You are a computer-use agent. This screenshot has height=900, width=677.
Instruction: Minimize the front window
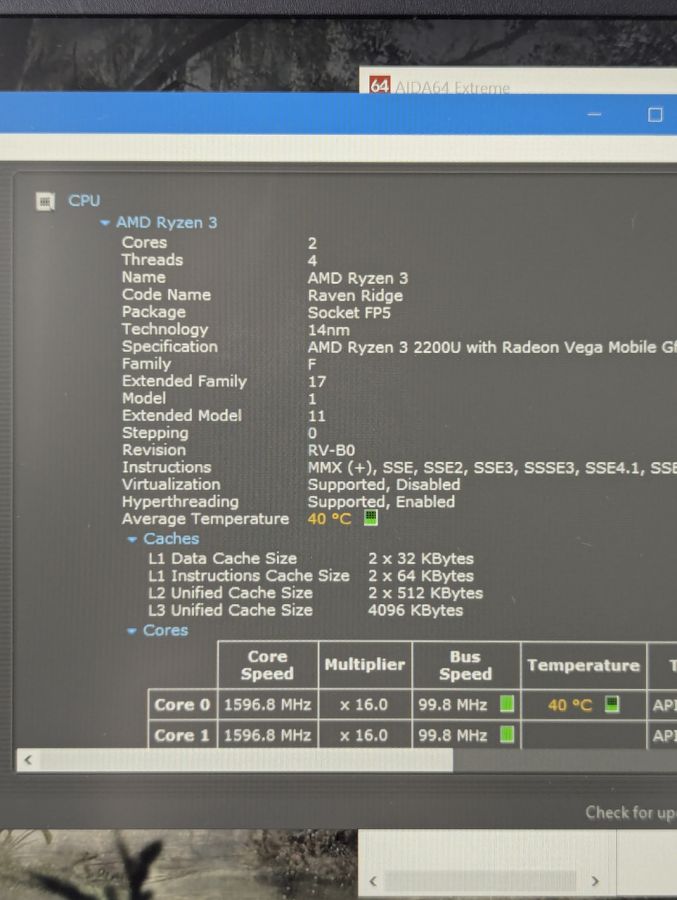click(x=594, y=115)
